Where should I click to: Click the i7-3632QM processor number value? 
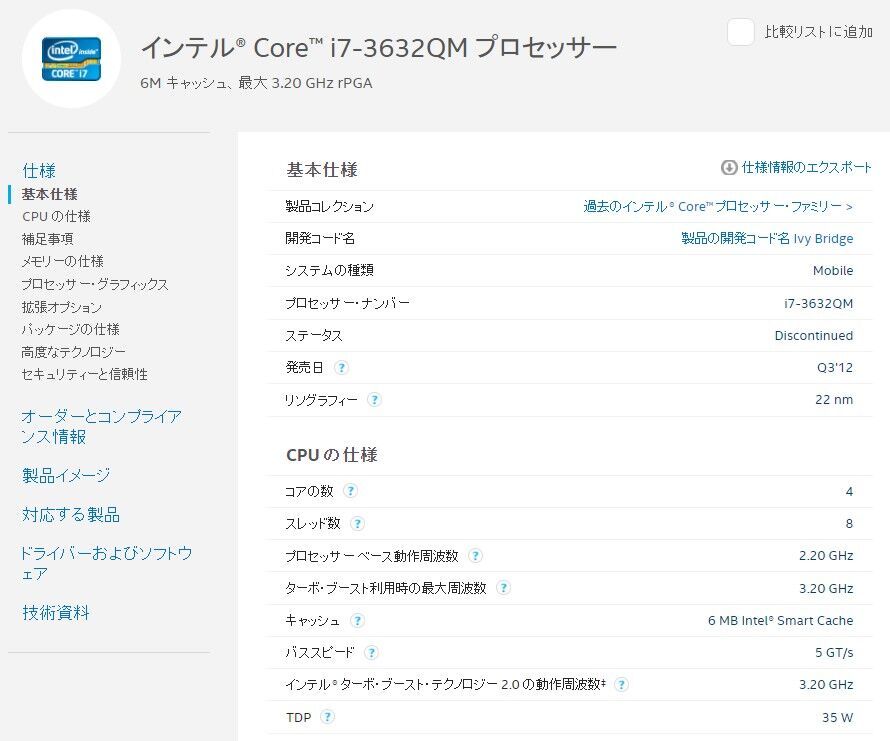[x=818, y=304]
